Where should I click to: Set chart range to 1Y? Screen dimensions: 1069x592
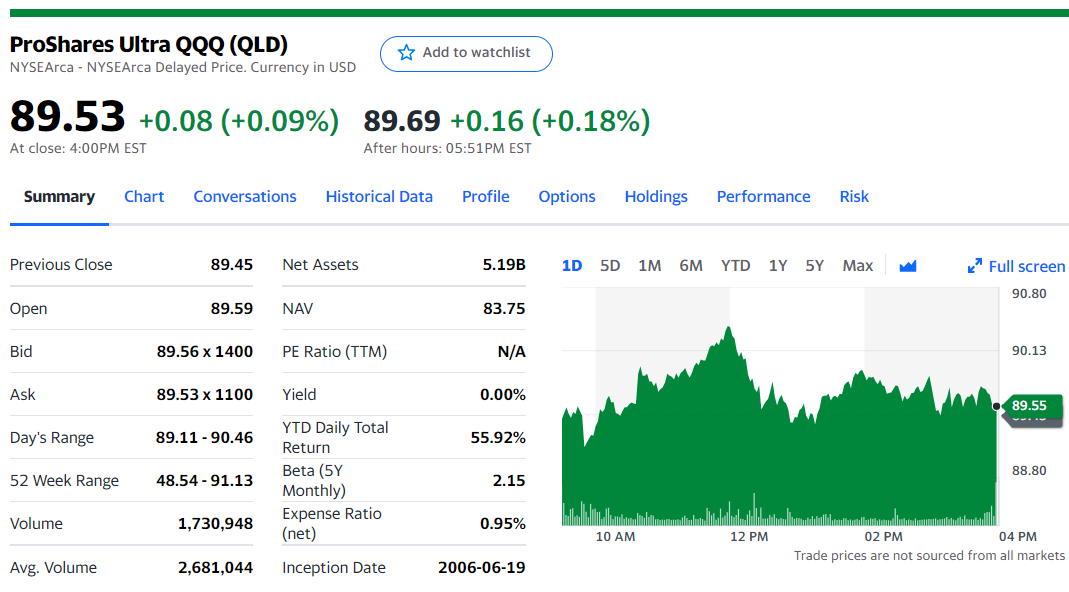tap(777, 266)
